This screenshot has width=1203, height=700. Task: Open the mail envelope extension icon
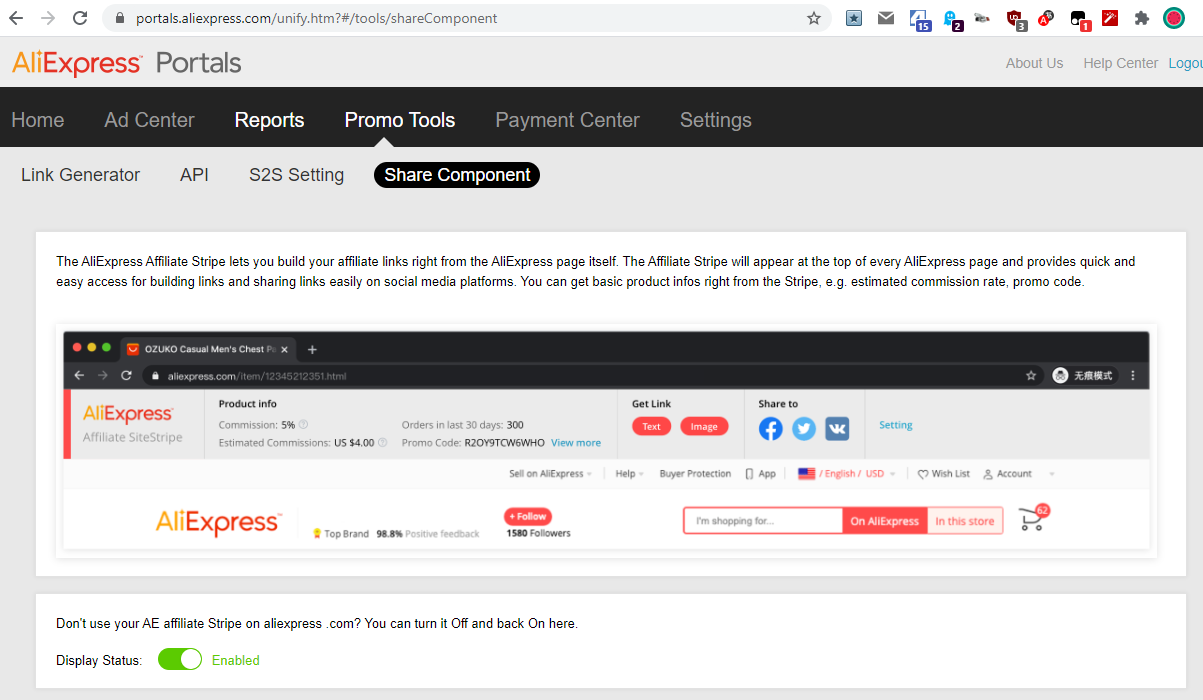[885, 18]
